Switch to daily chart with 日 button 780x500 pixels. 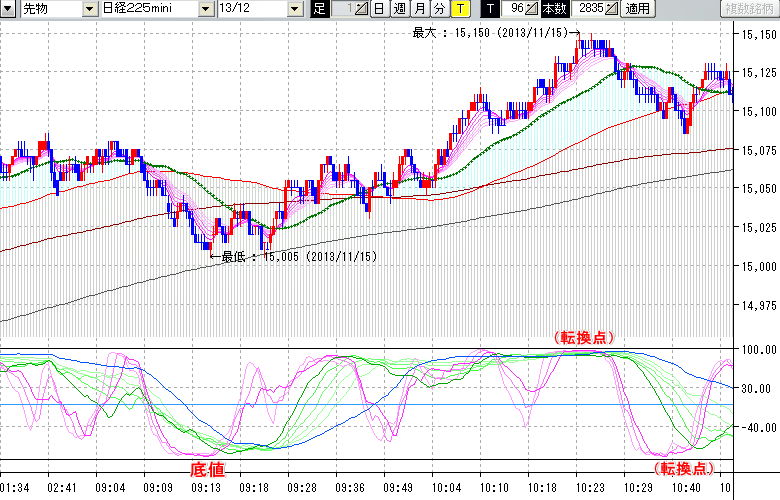379,9
